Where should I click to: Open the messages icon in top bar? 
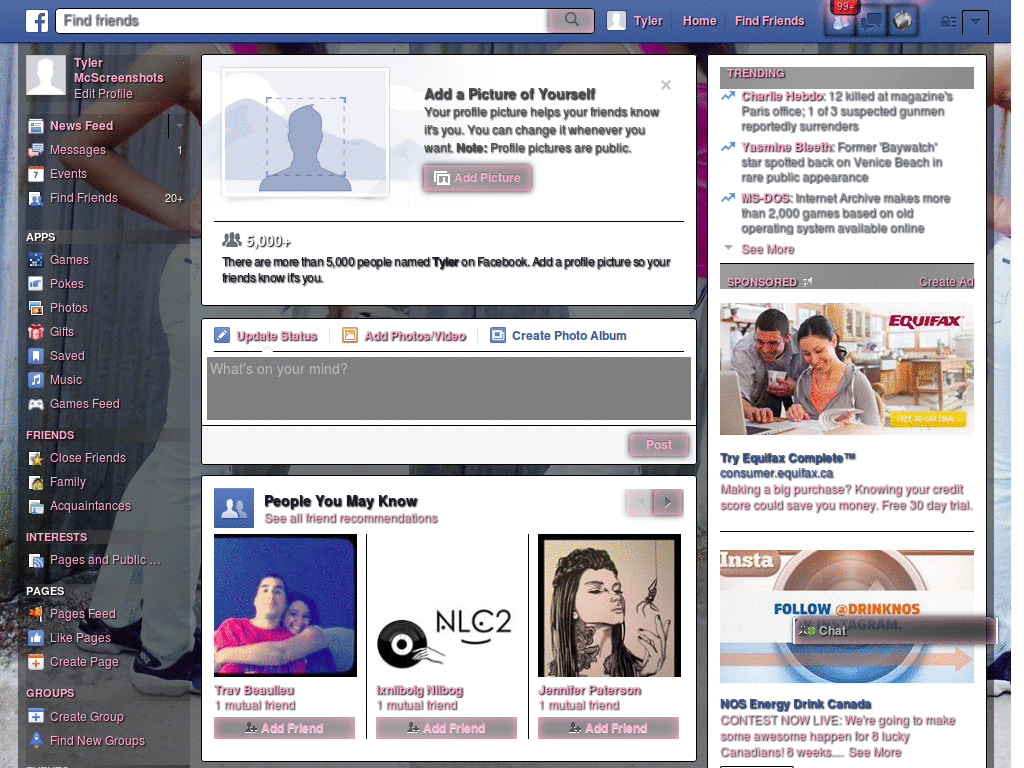(x=872, y=22)
